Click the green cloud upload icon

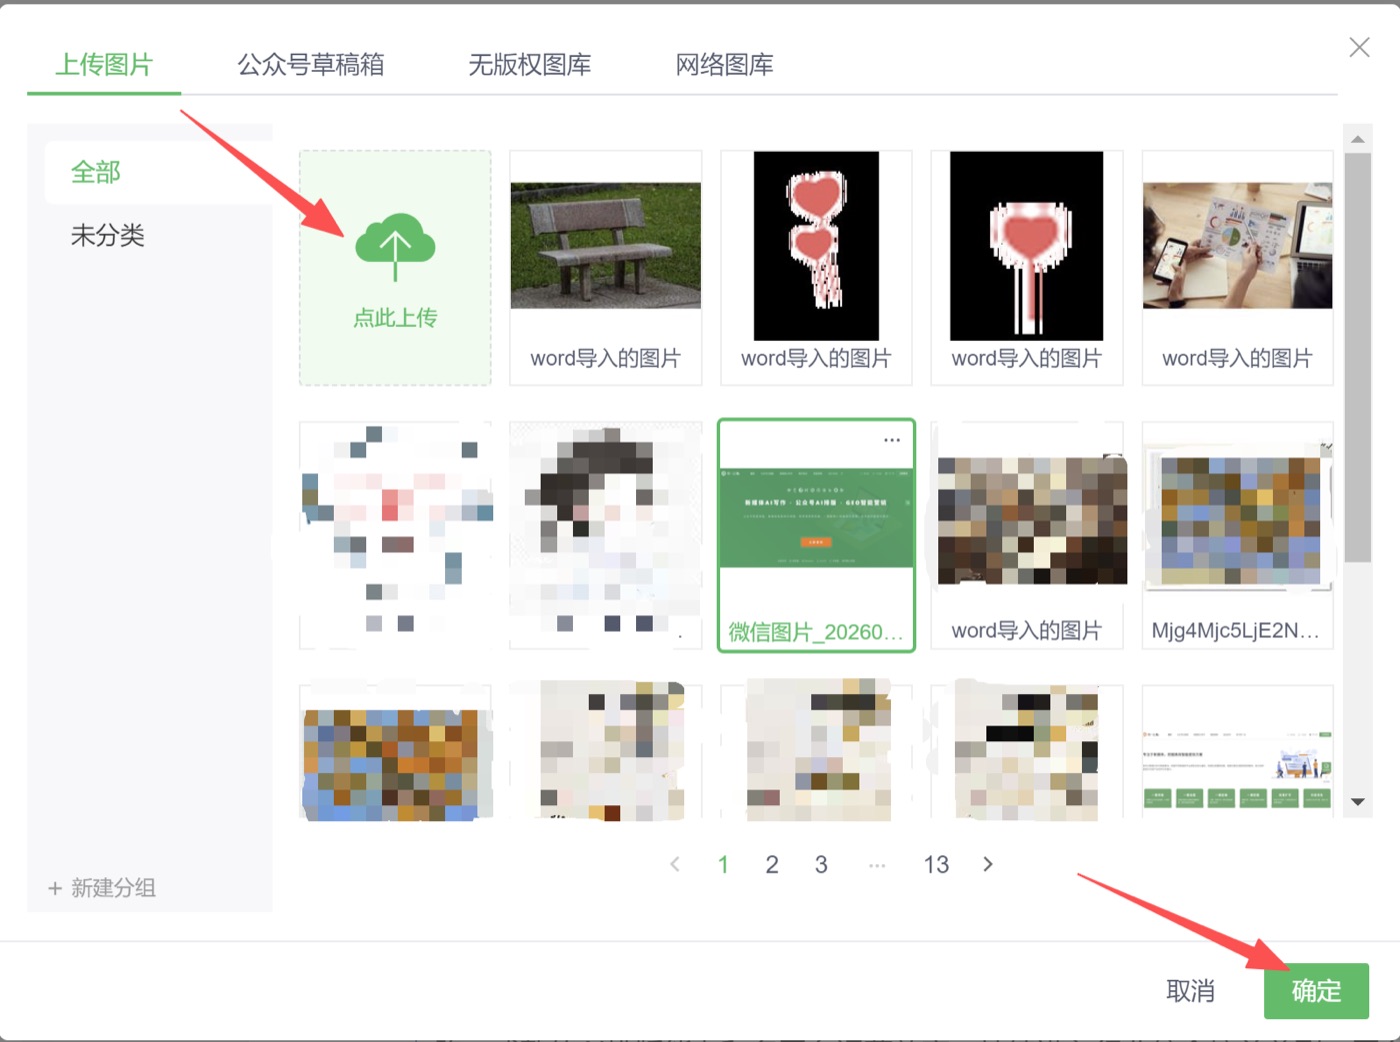point(395,246)
